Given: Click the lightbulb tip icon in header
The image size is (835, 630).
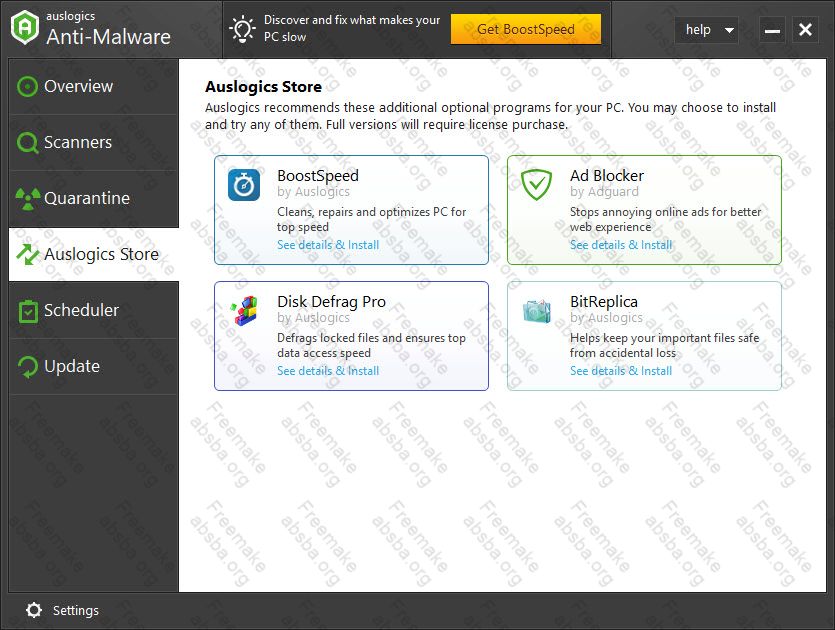Looking at the screenshot, I should pos(243,29).
